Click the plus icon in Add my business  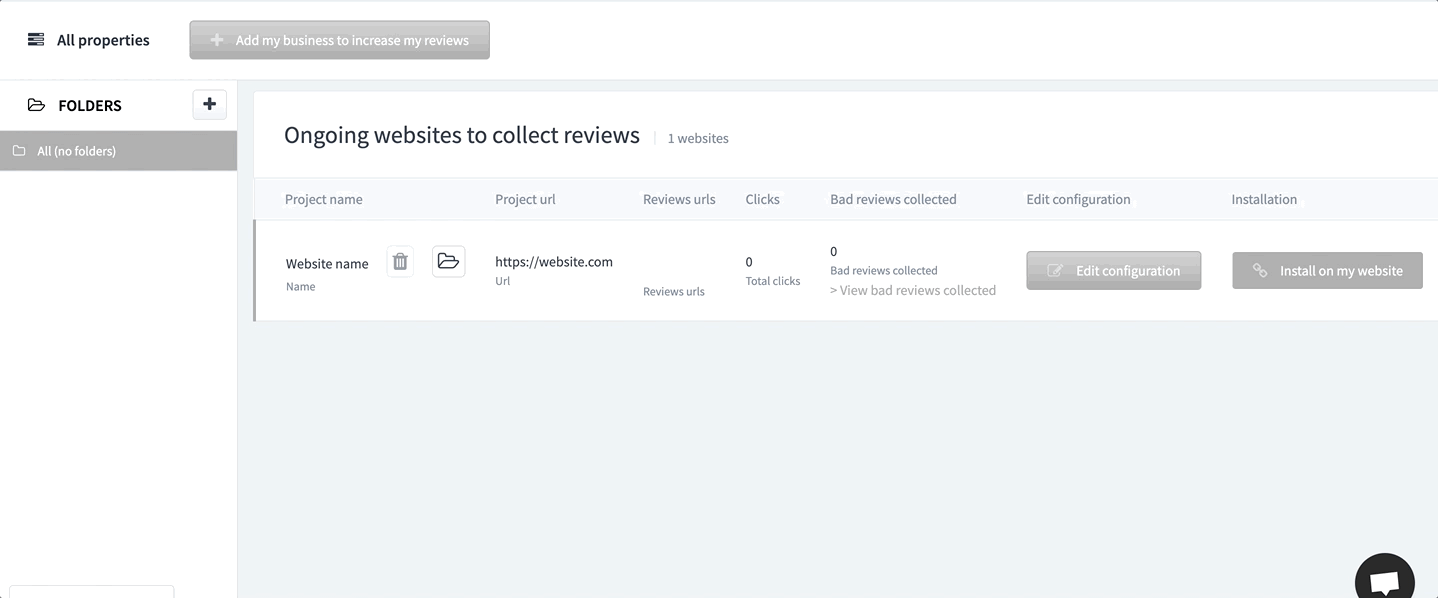coord(217,41)
